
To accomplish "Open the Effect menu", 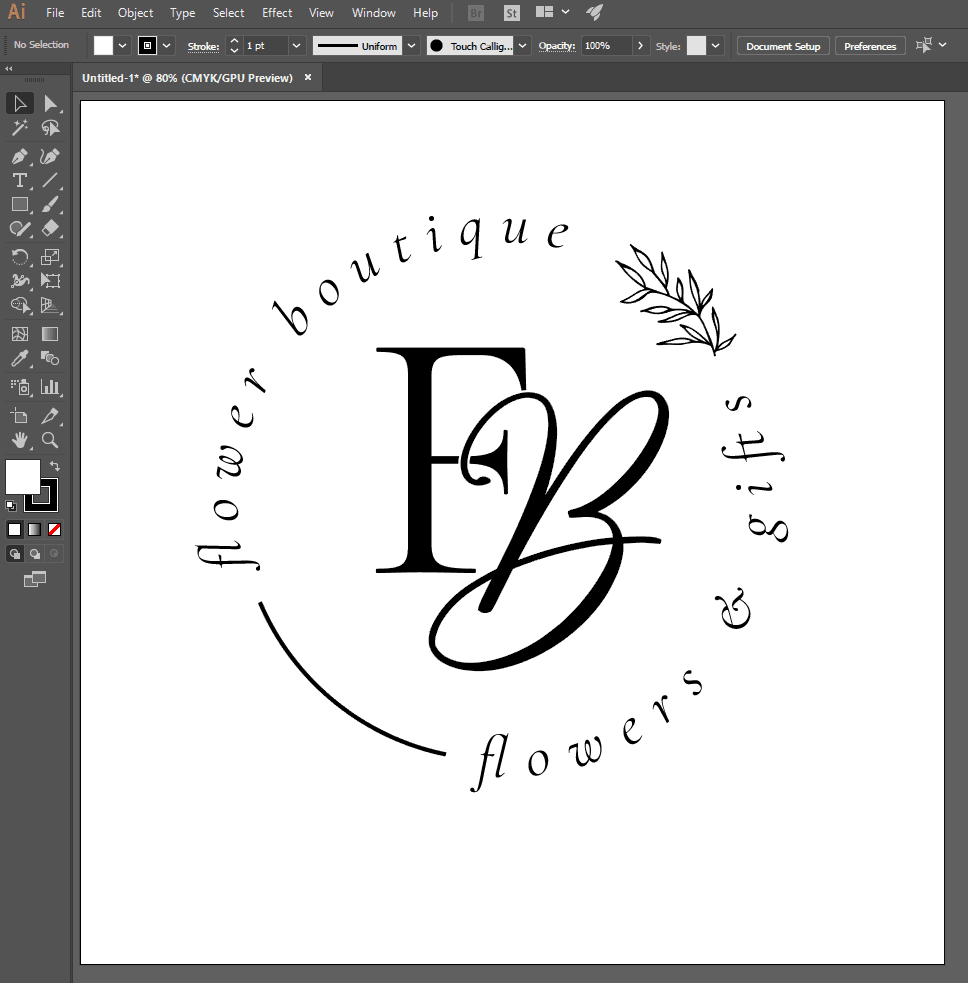I will 277,13.
